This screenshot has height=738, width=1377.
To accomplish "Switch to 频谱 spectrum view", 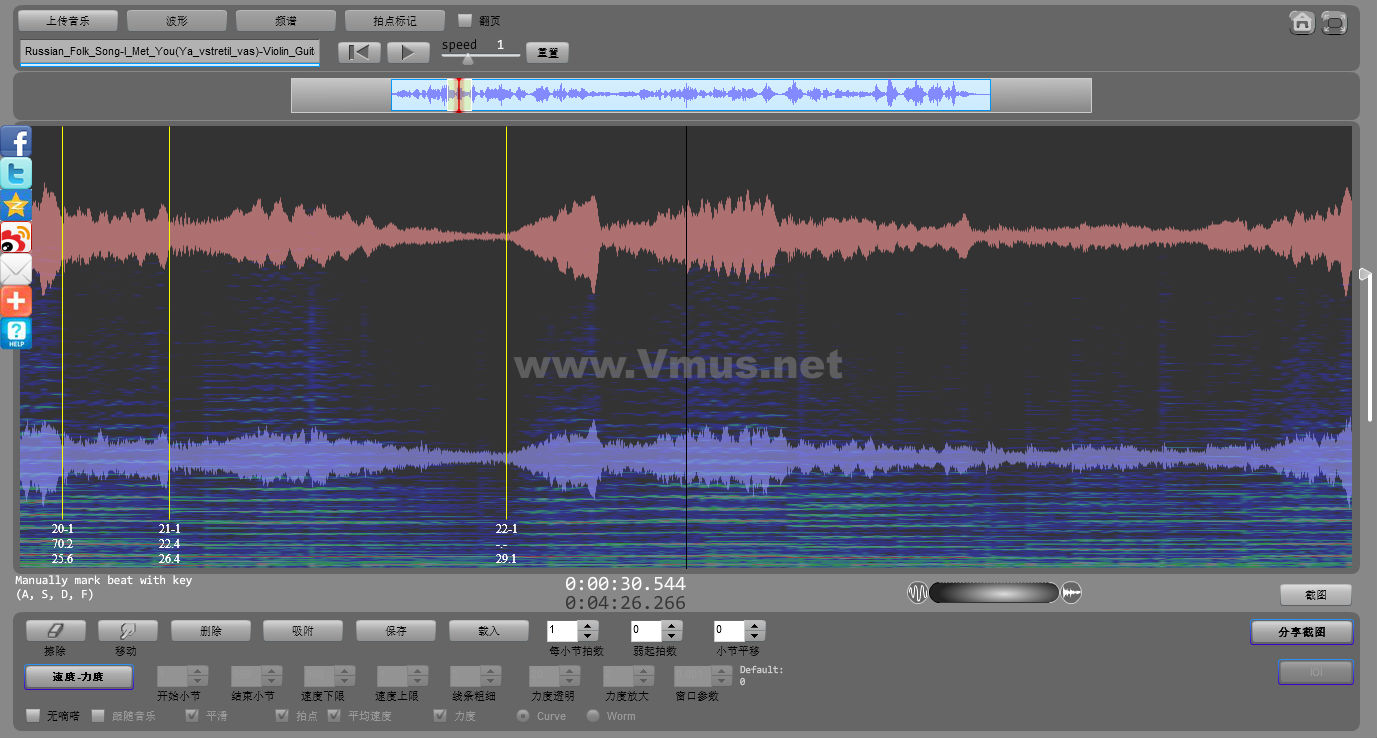I will [x=286, y=20].
